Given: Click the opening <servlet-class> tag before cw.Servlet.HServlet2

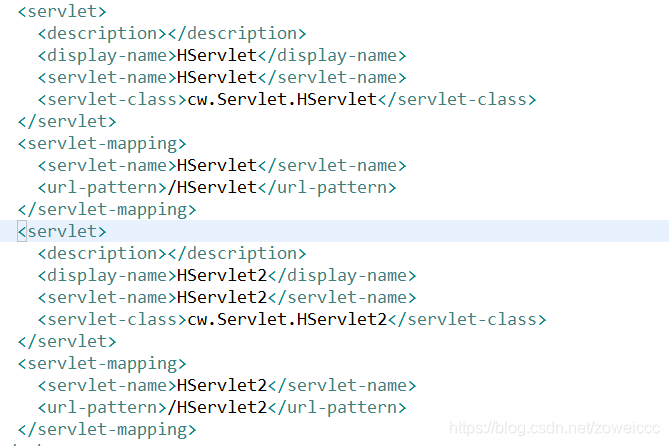Looking at the screenshot, I should (x=113, y=319).
